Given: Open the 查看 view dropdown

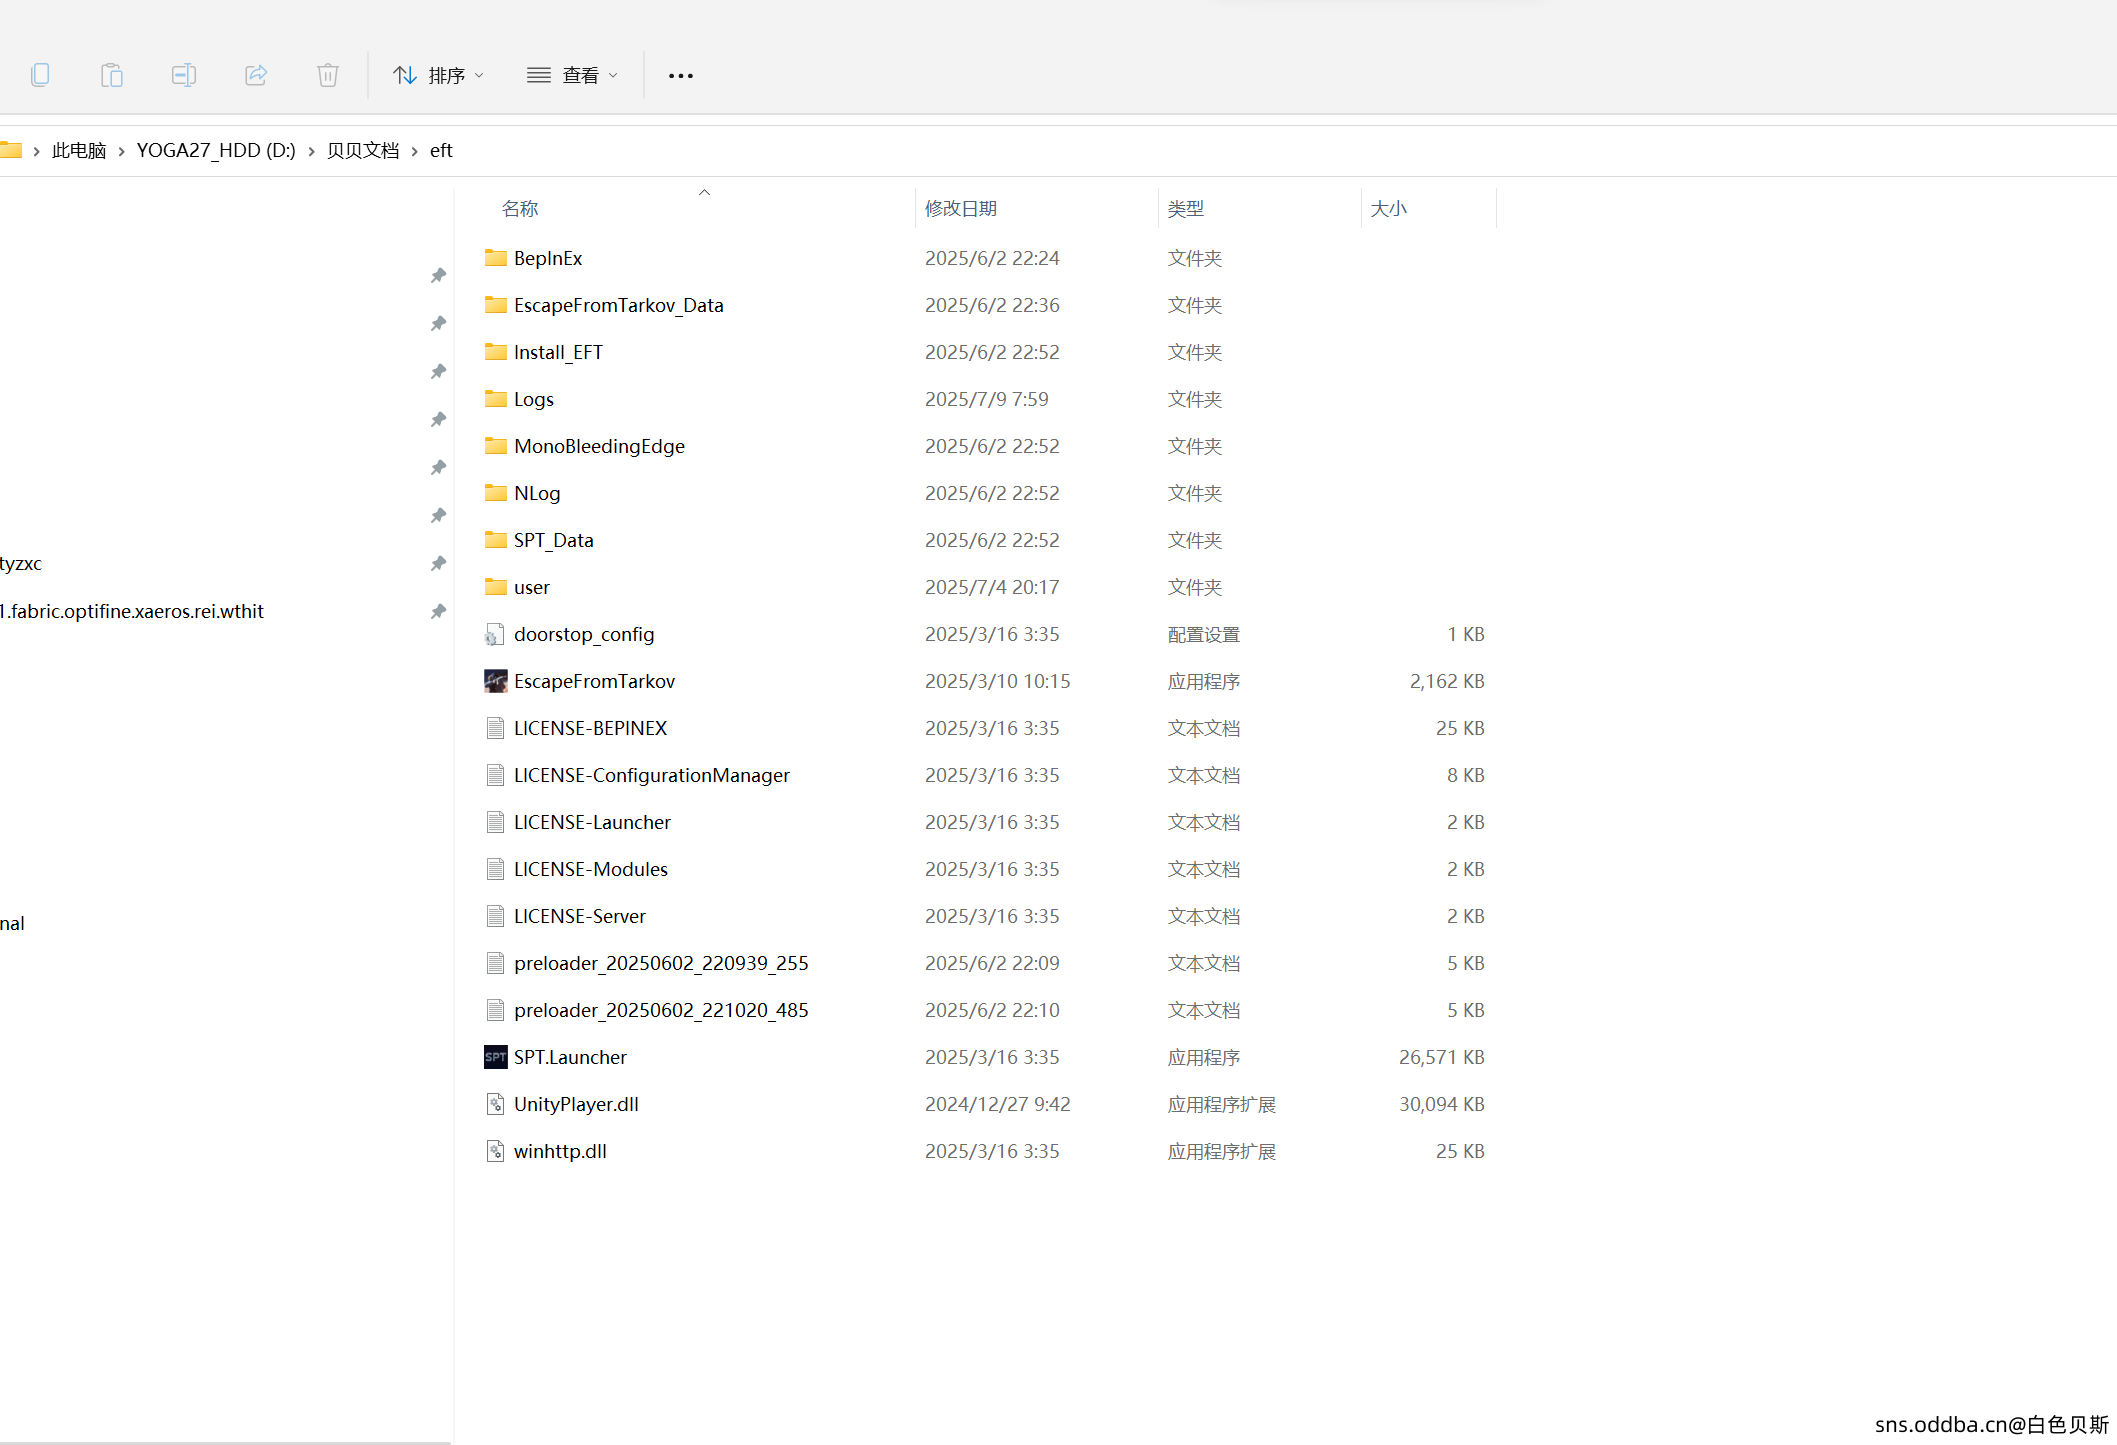Looking at the screenshot, I should coord(573,75).
